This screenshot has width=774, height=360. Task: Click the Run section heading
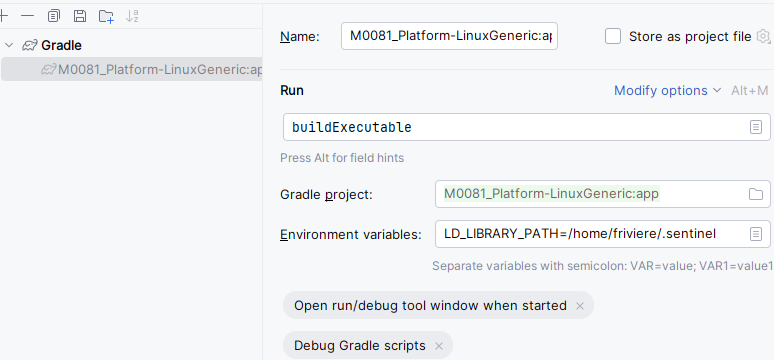[x=292, y=90]
